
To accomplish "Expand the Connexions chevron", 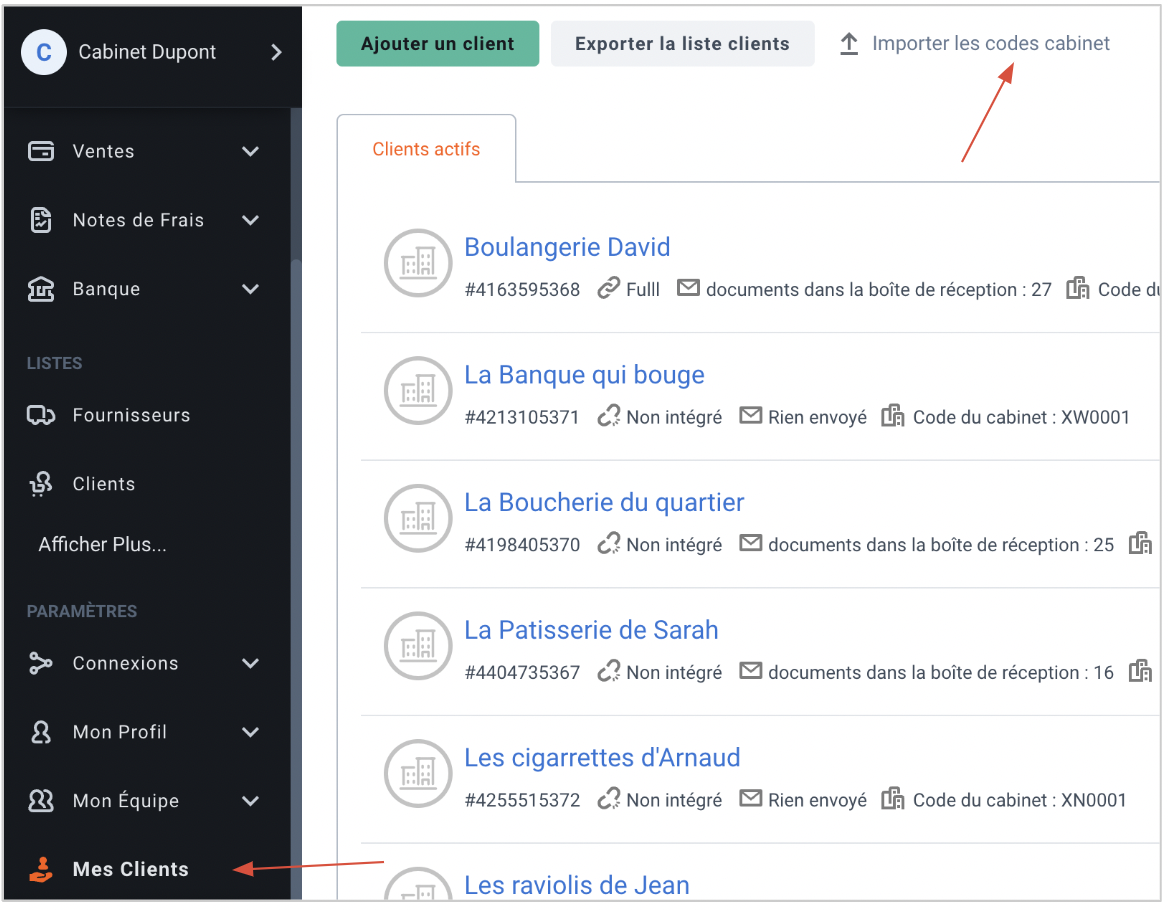I will [x=251, y=664].
